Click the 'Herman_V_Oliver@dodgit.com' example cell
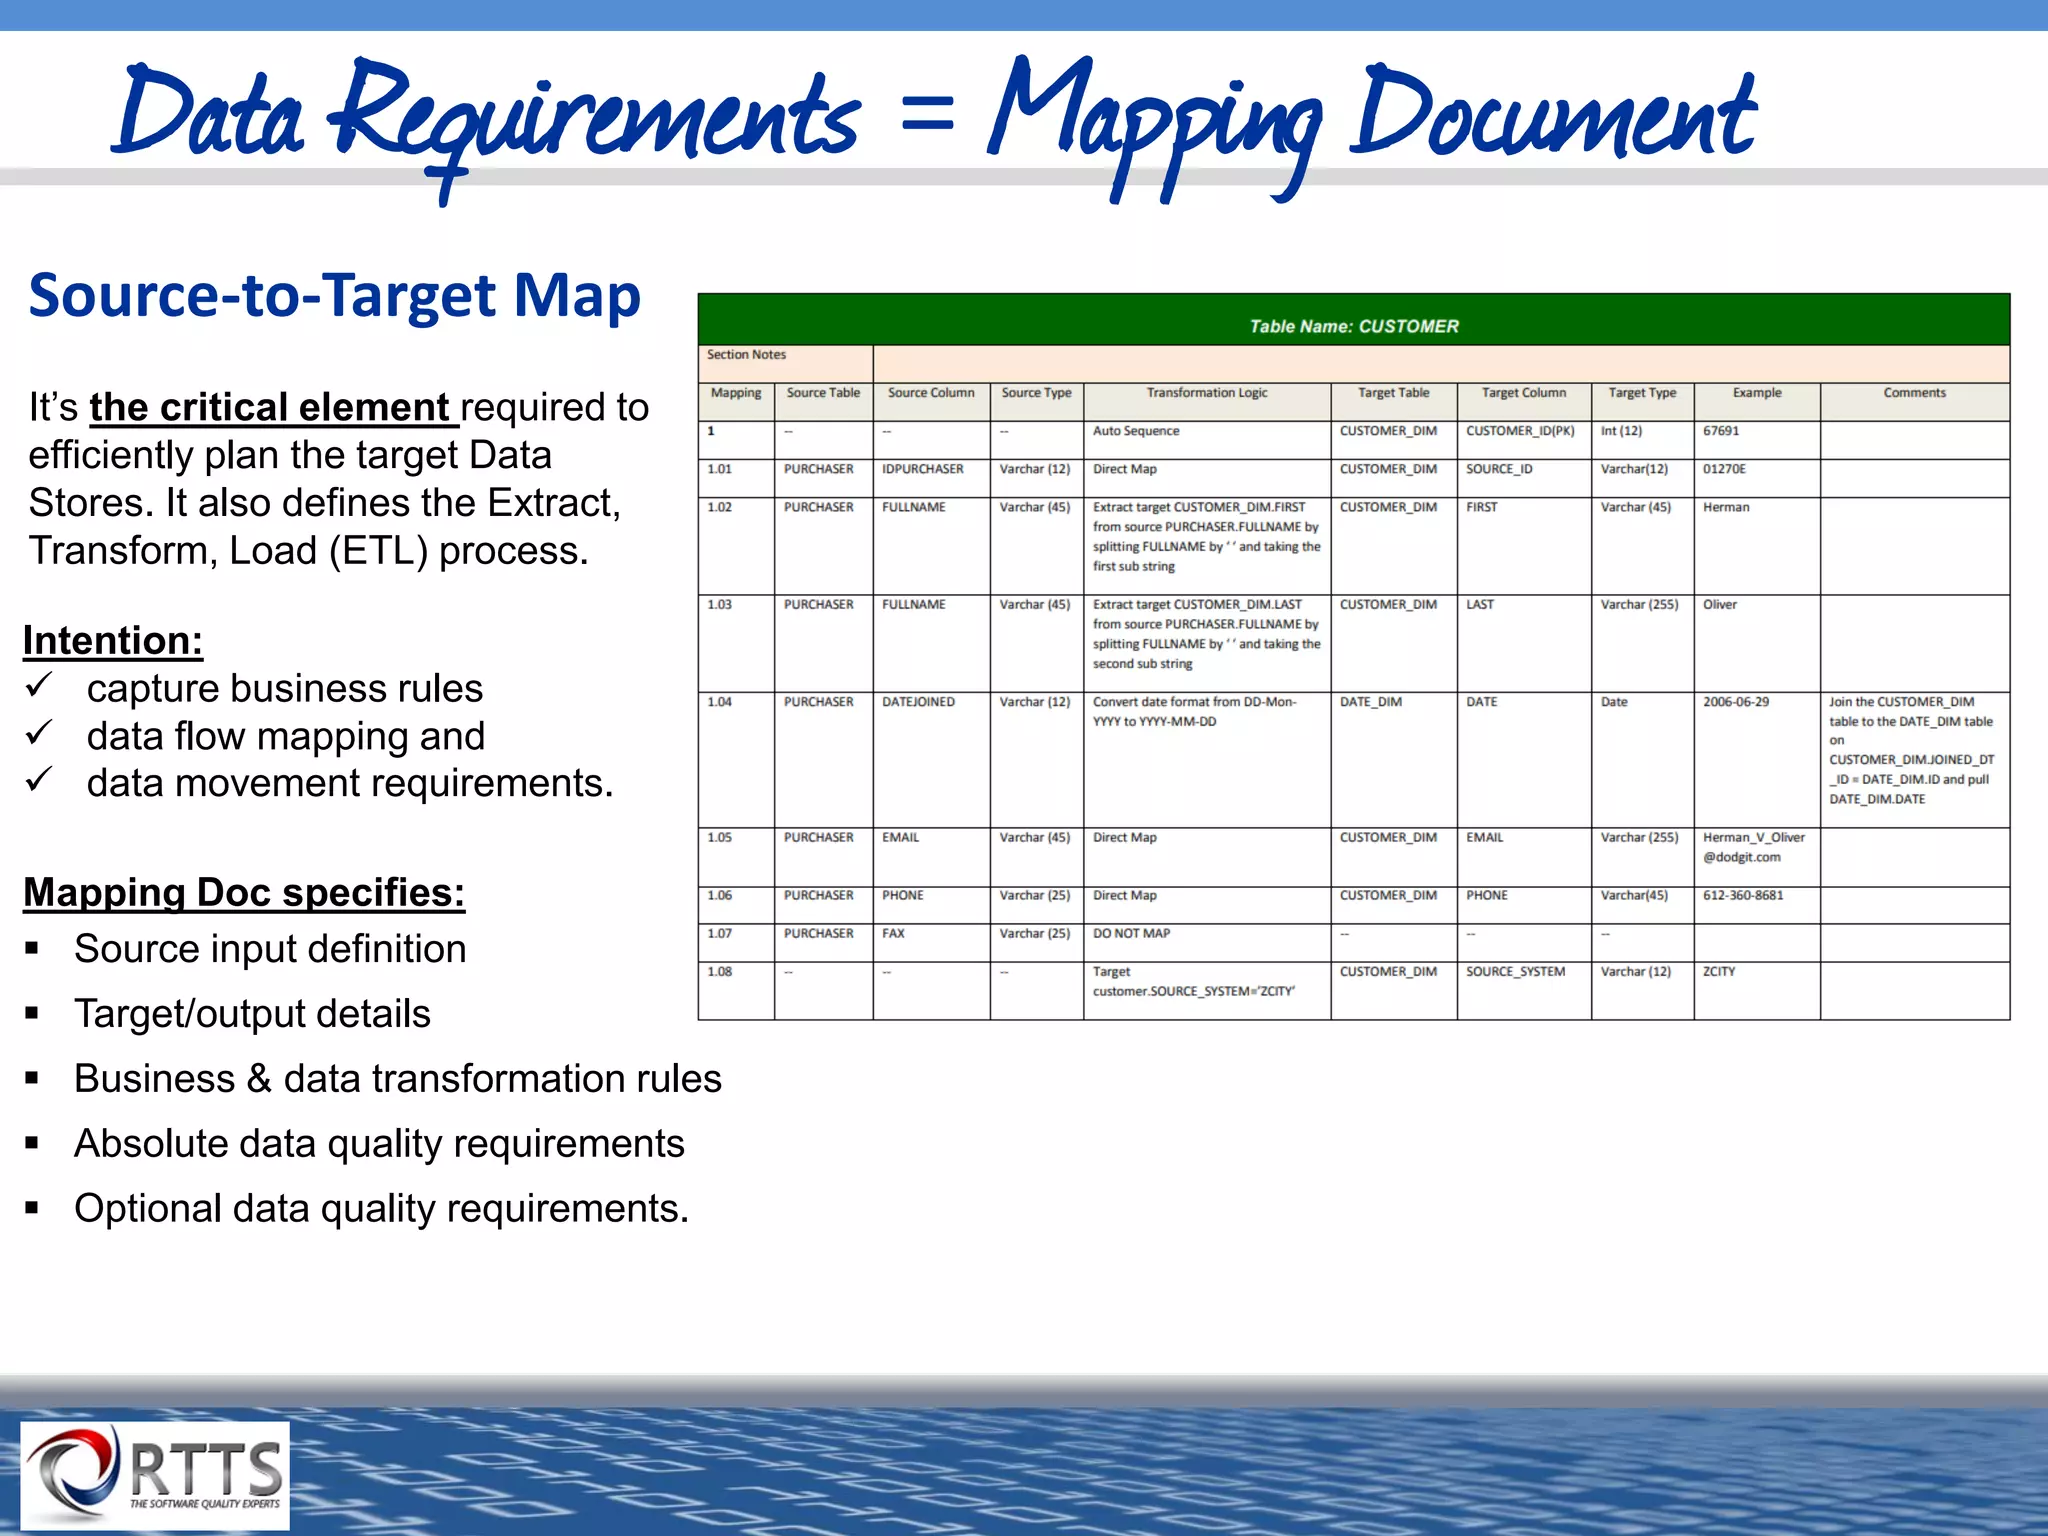The width and height of the screenshot is (2048, 1536). pyautogui.click(x=1756, y=857)
